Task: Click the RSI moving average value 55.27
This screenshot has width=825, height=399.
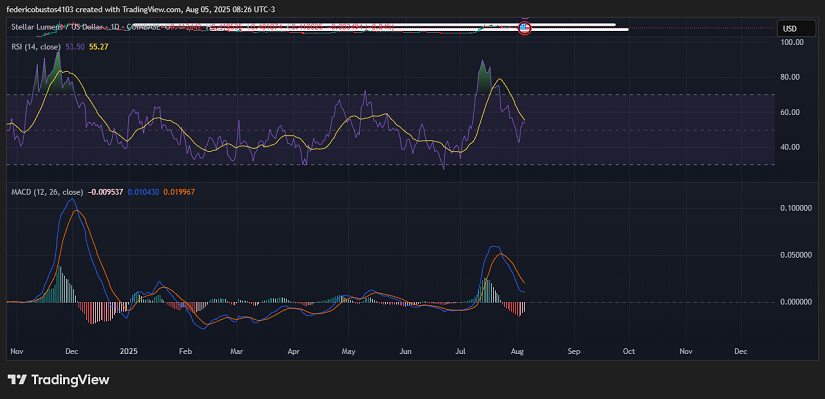Action: (98, 47)
